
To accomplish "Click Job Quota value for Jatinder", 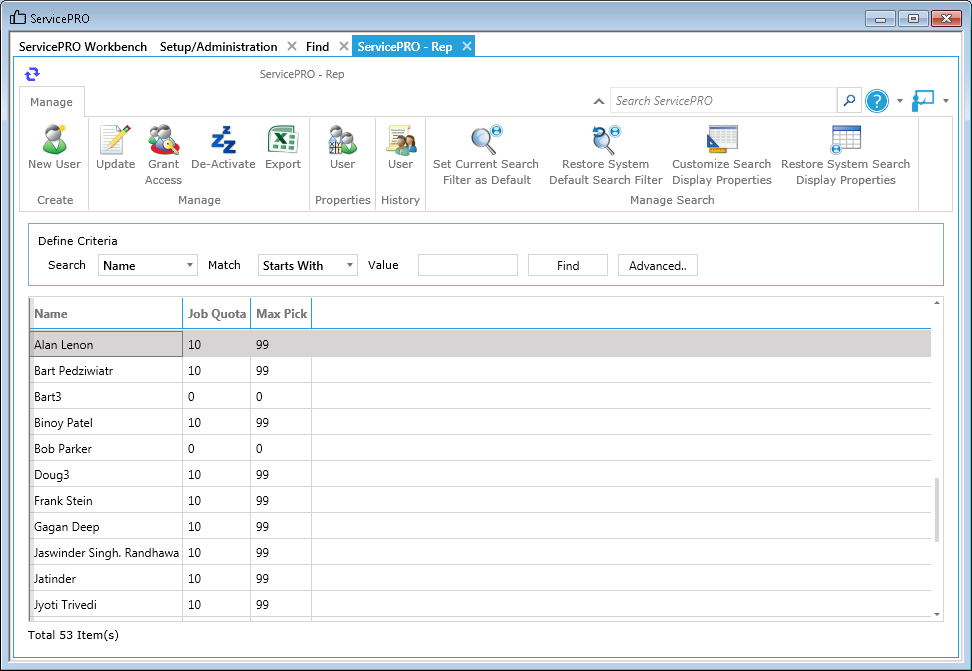I will (x=194, y=579).
